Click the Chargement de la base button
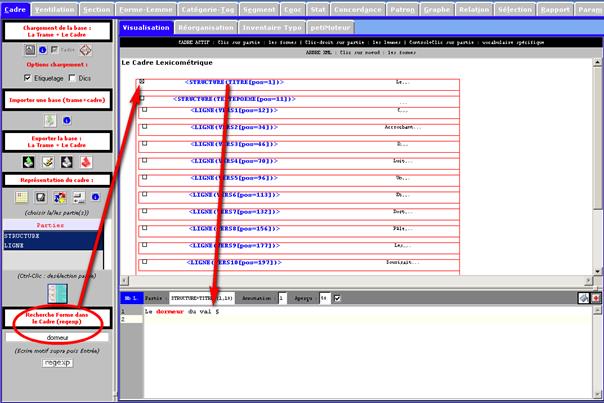Viewport: 604px width, 403px height. [57, 31]
